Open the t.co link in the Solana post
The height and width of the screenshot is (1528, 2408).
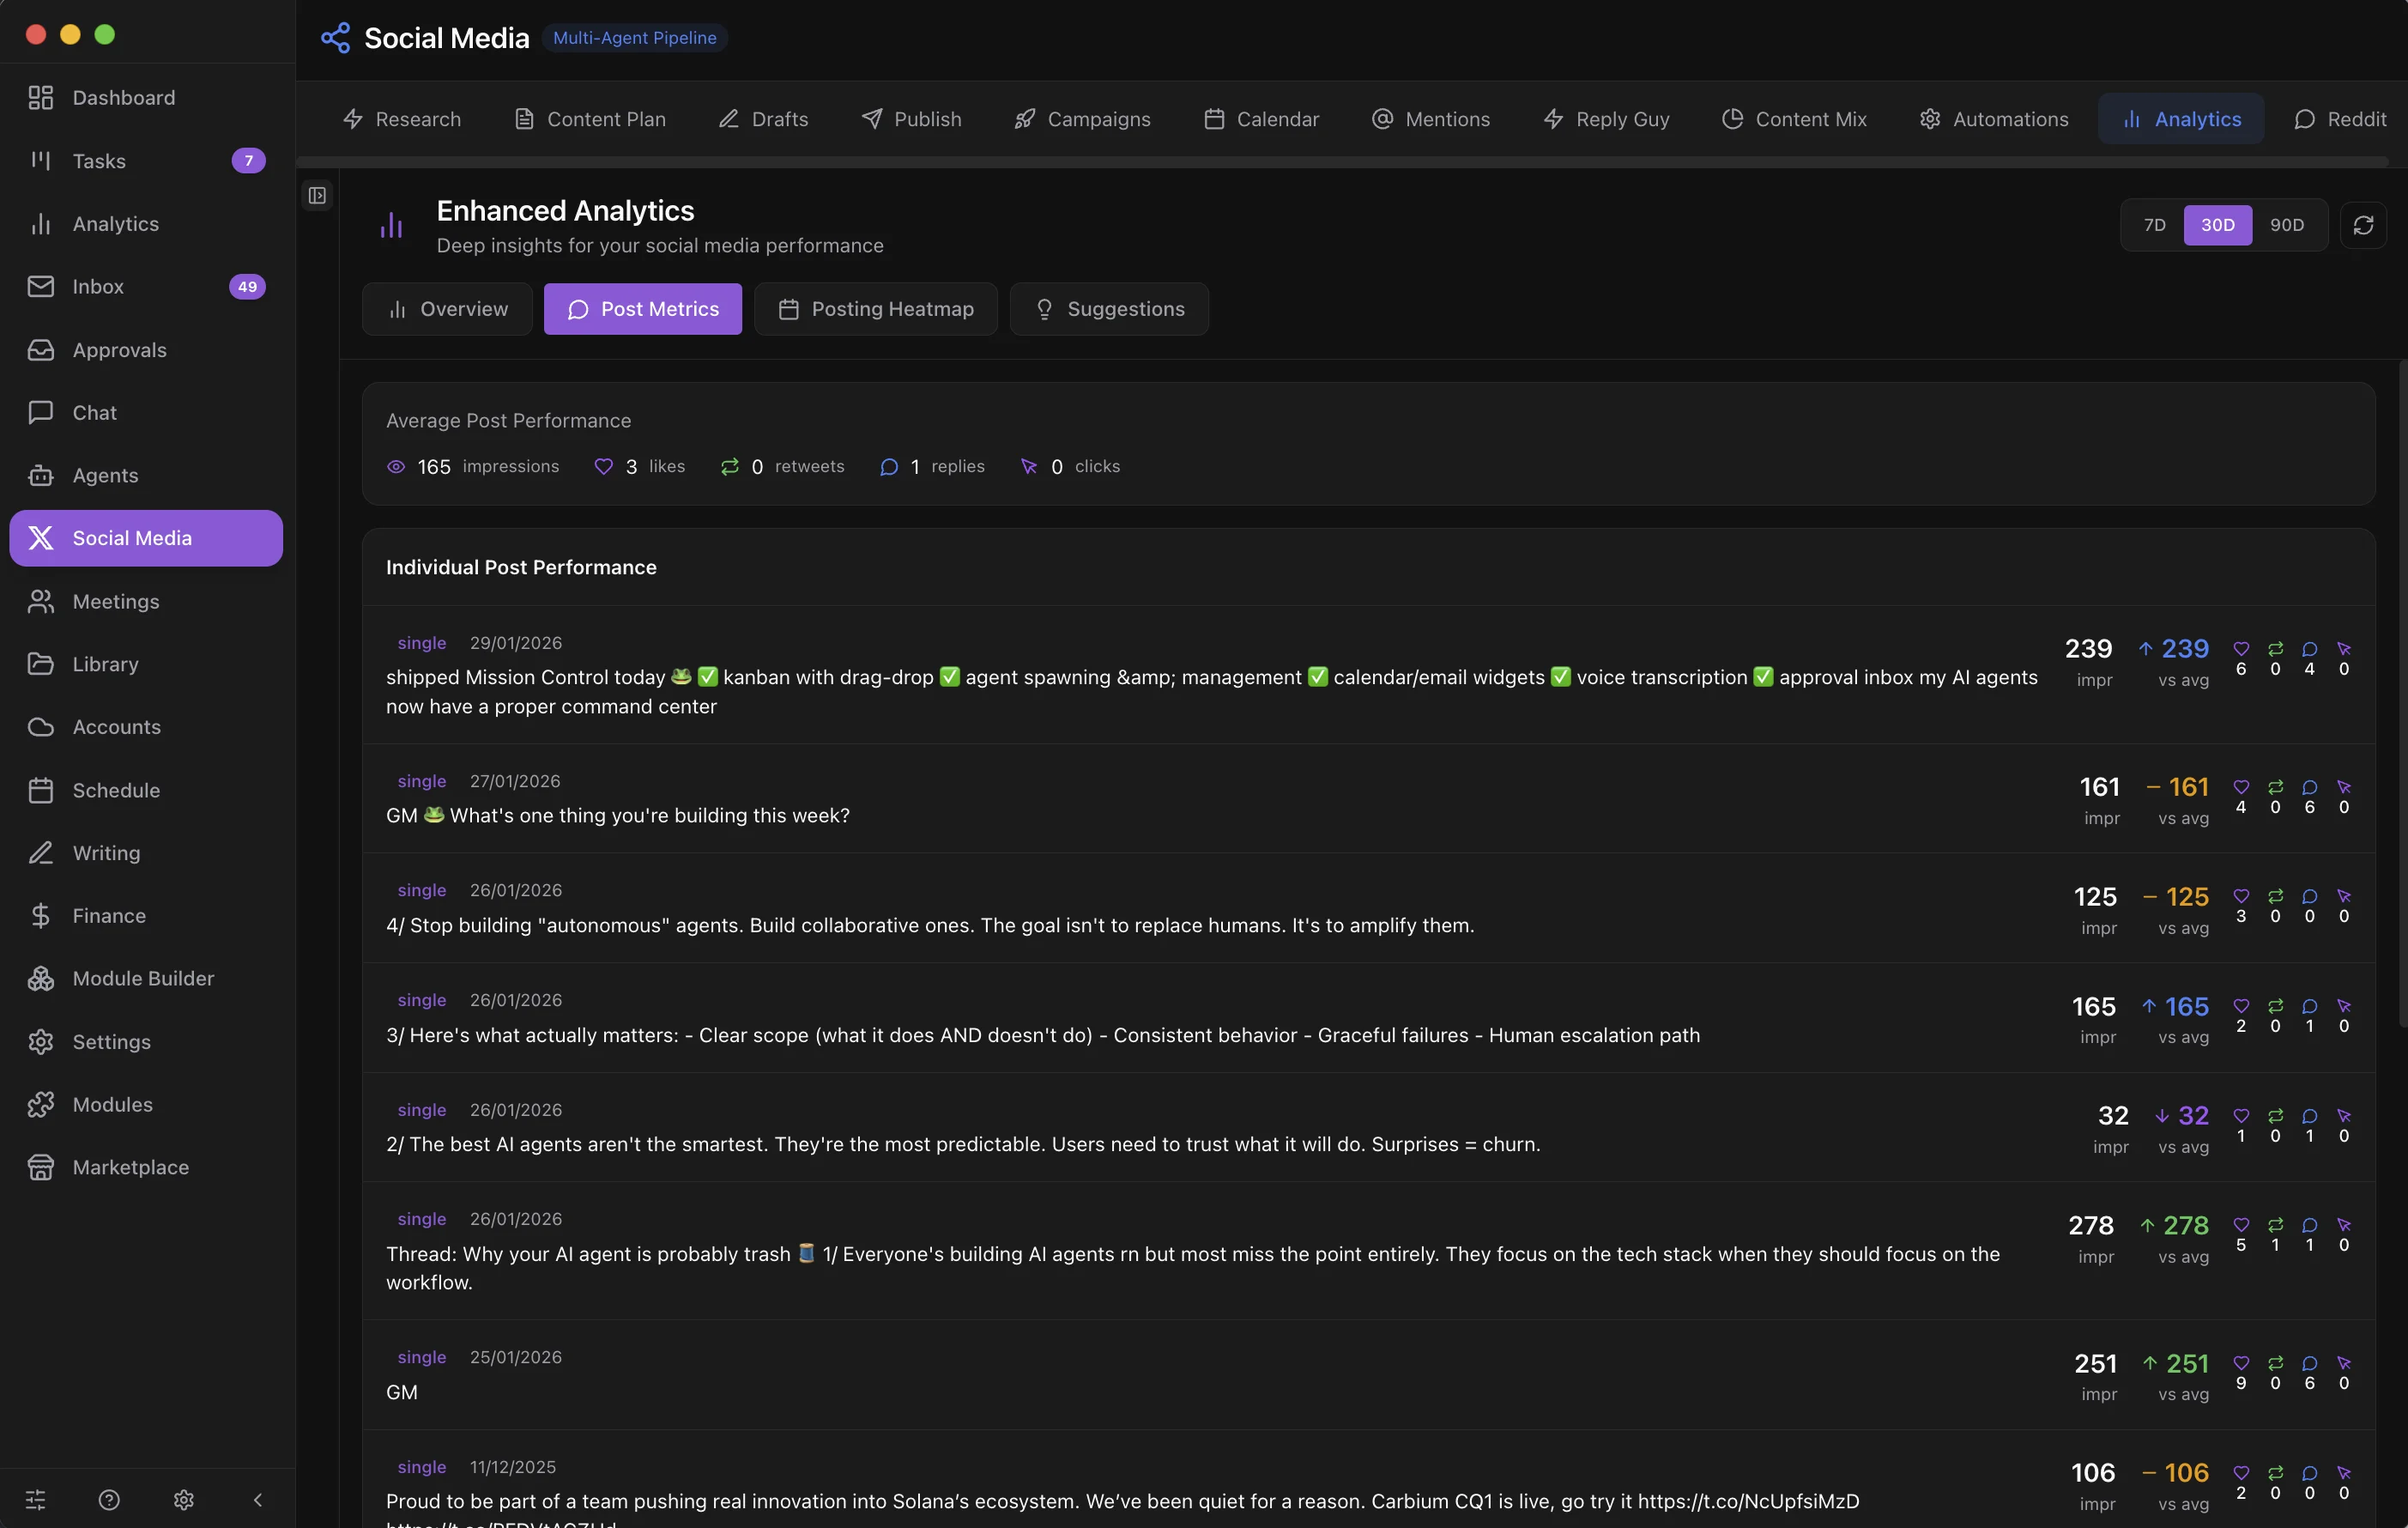tap(1750, 1500)
